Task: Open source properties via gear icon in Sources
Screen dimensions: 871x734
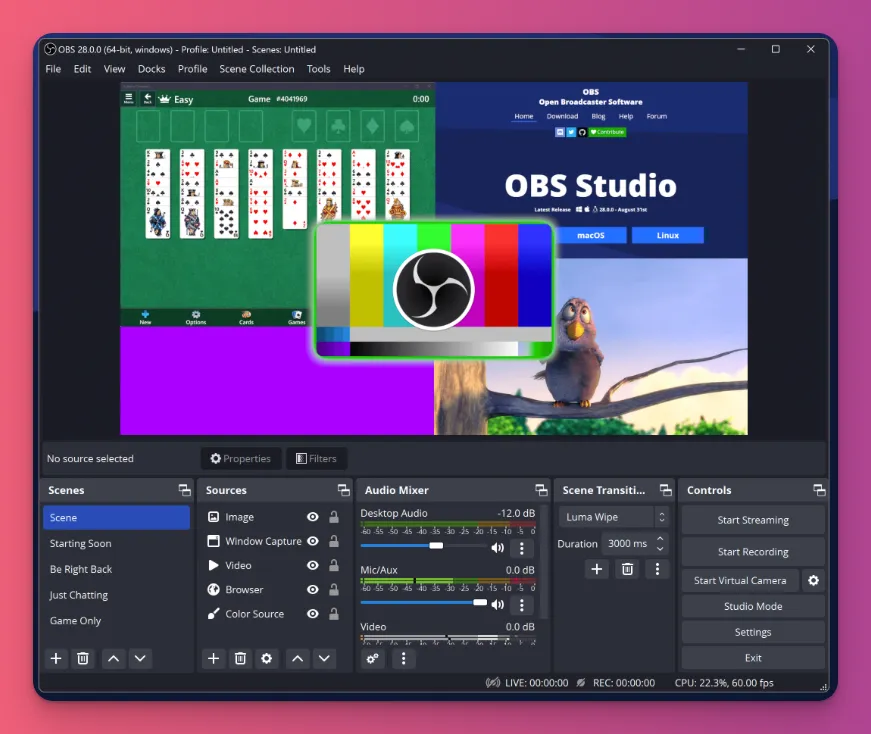Action: (x=266, y=659)
